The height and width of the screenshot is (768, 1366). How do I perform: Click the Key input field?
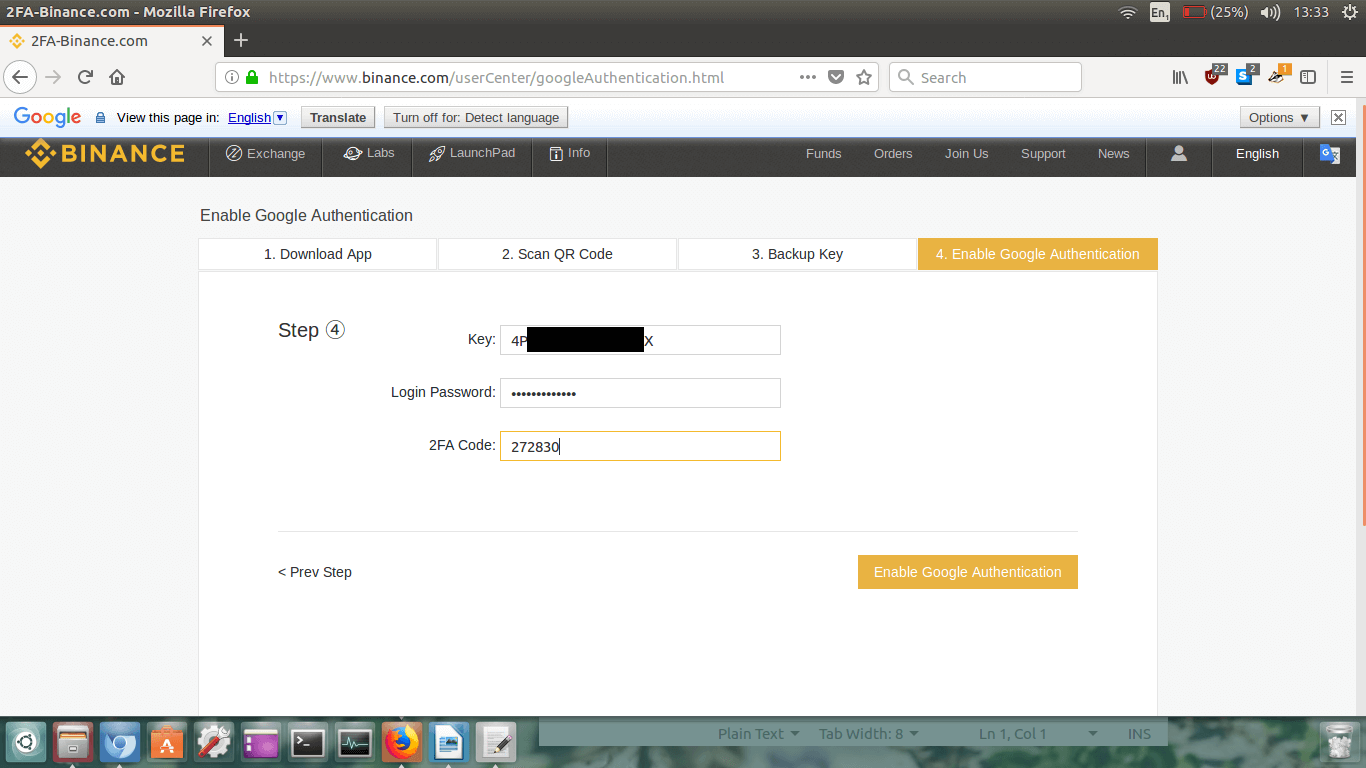point(640,340)
